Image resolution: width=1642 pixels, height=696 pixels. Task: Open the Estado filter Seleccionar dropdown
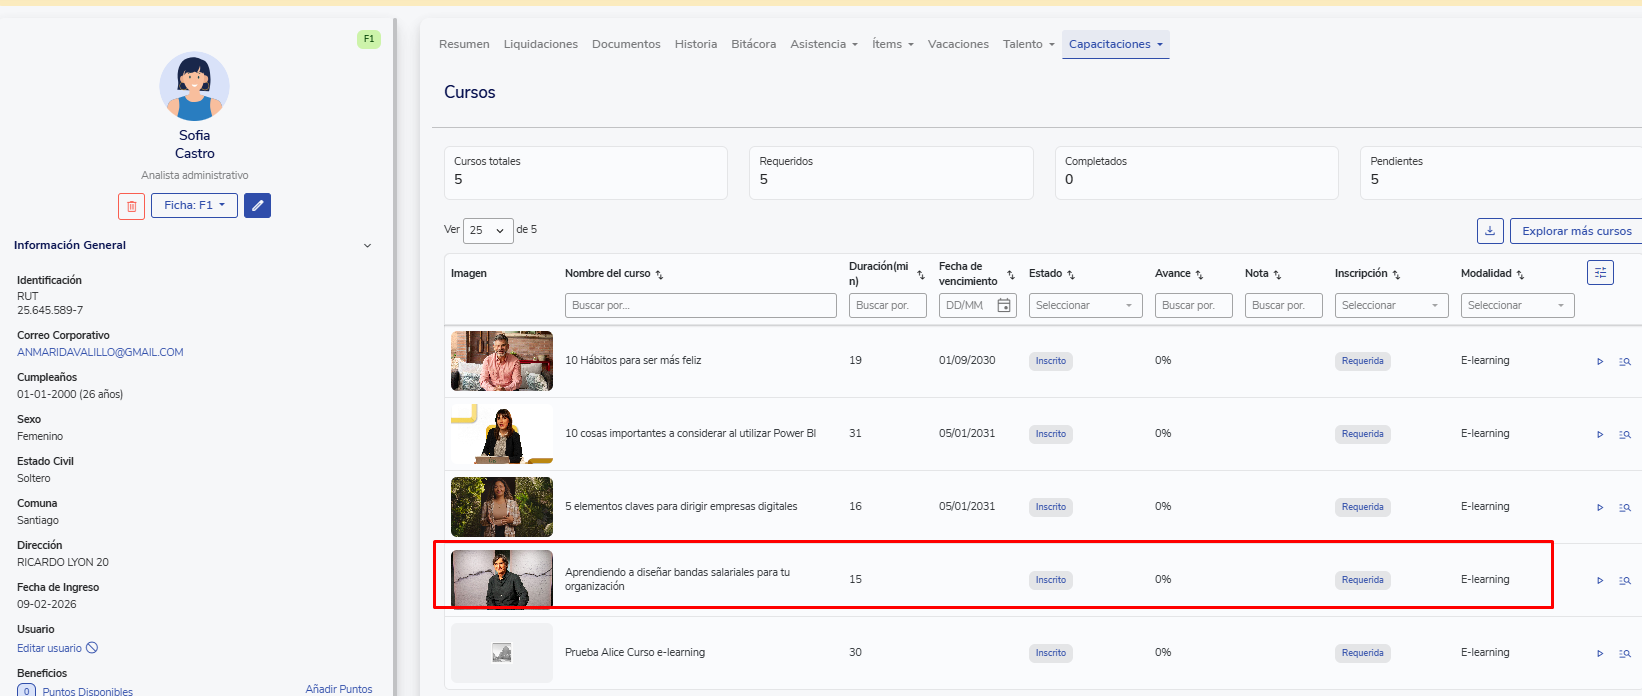click(1085, 306)
